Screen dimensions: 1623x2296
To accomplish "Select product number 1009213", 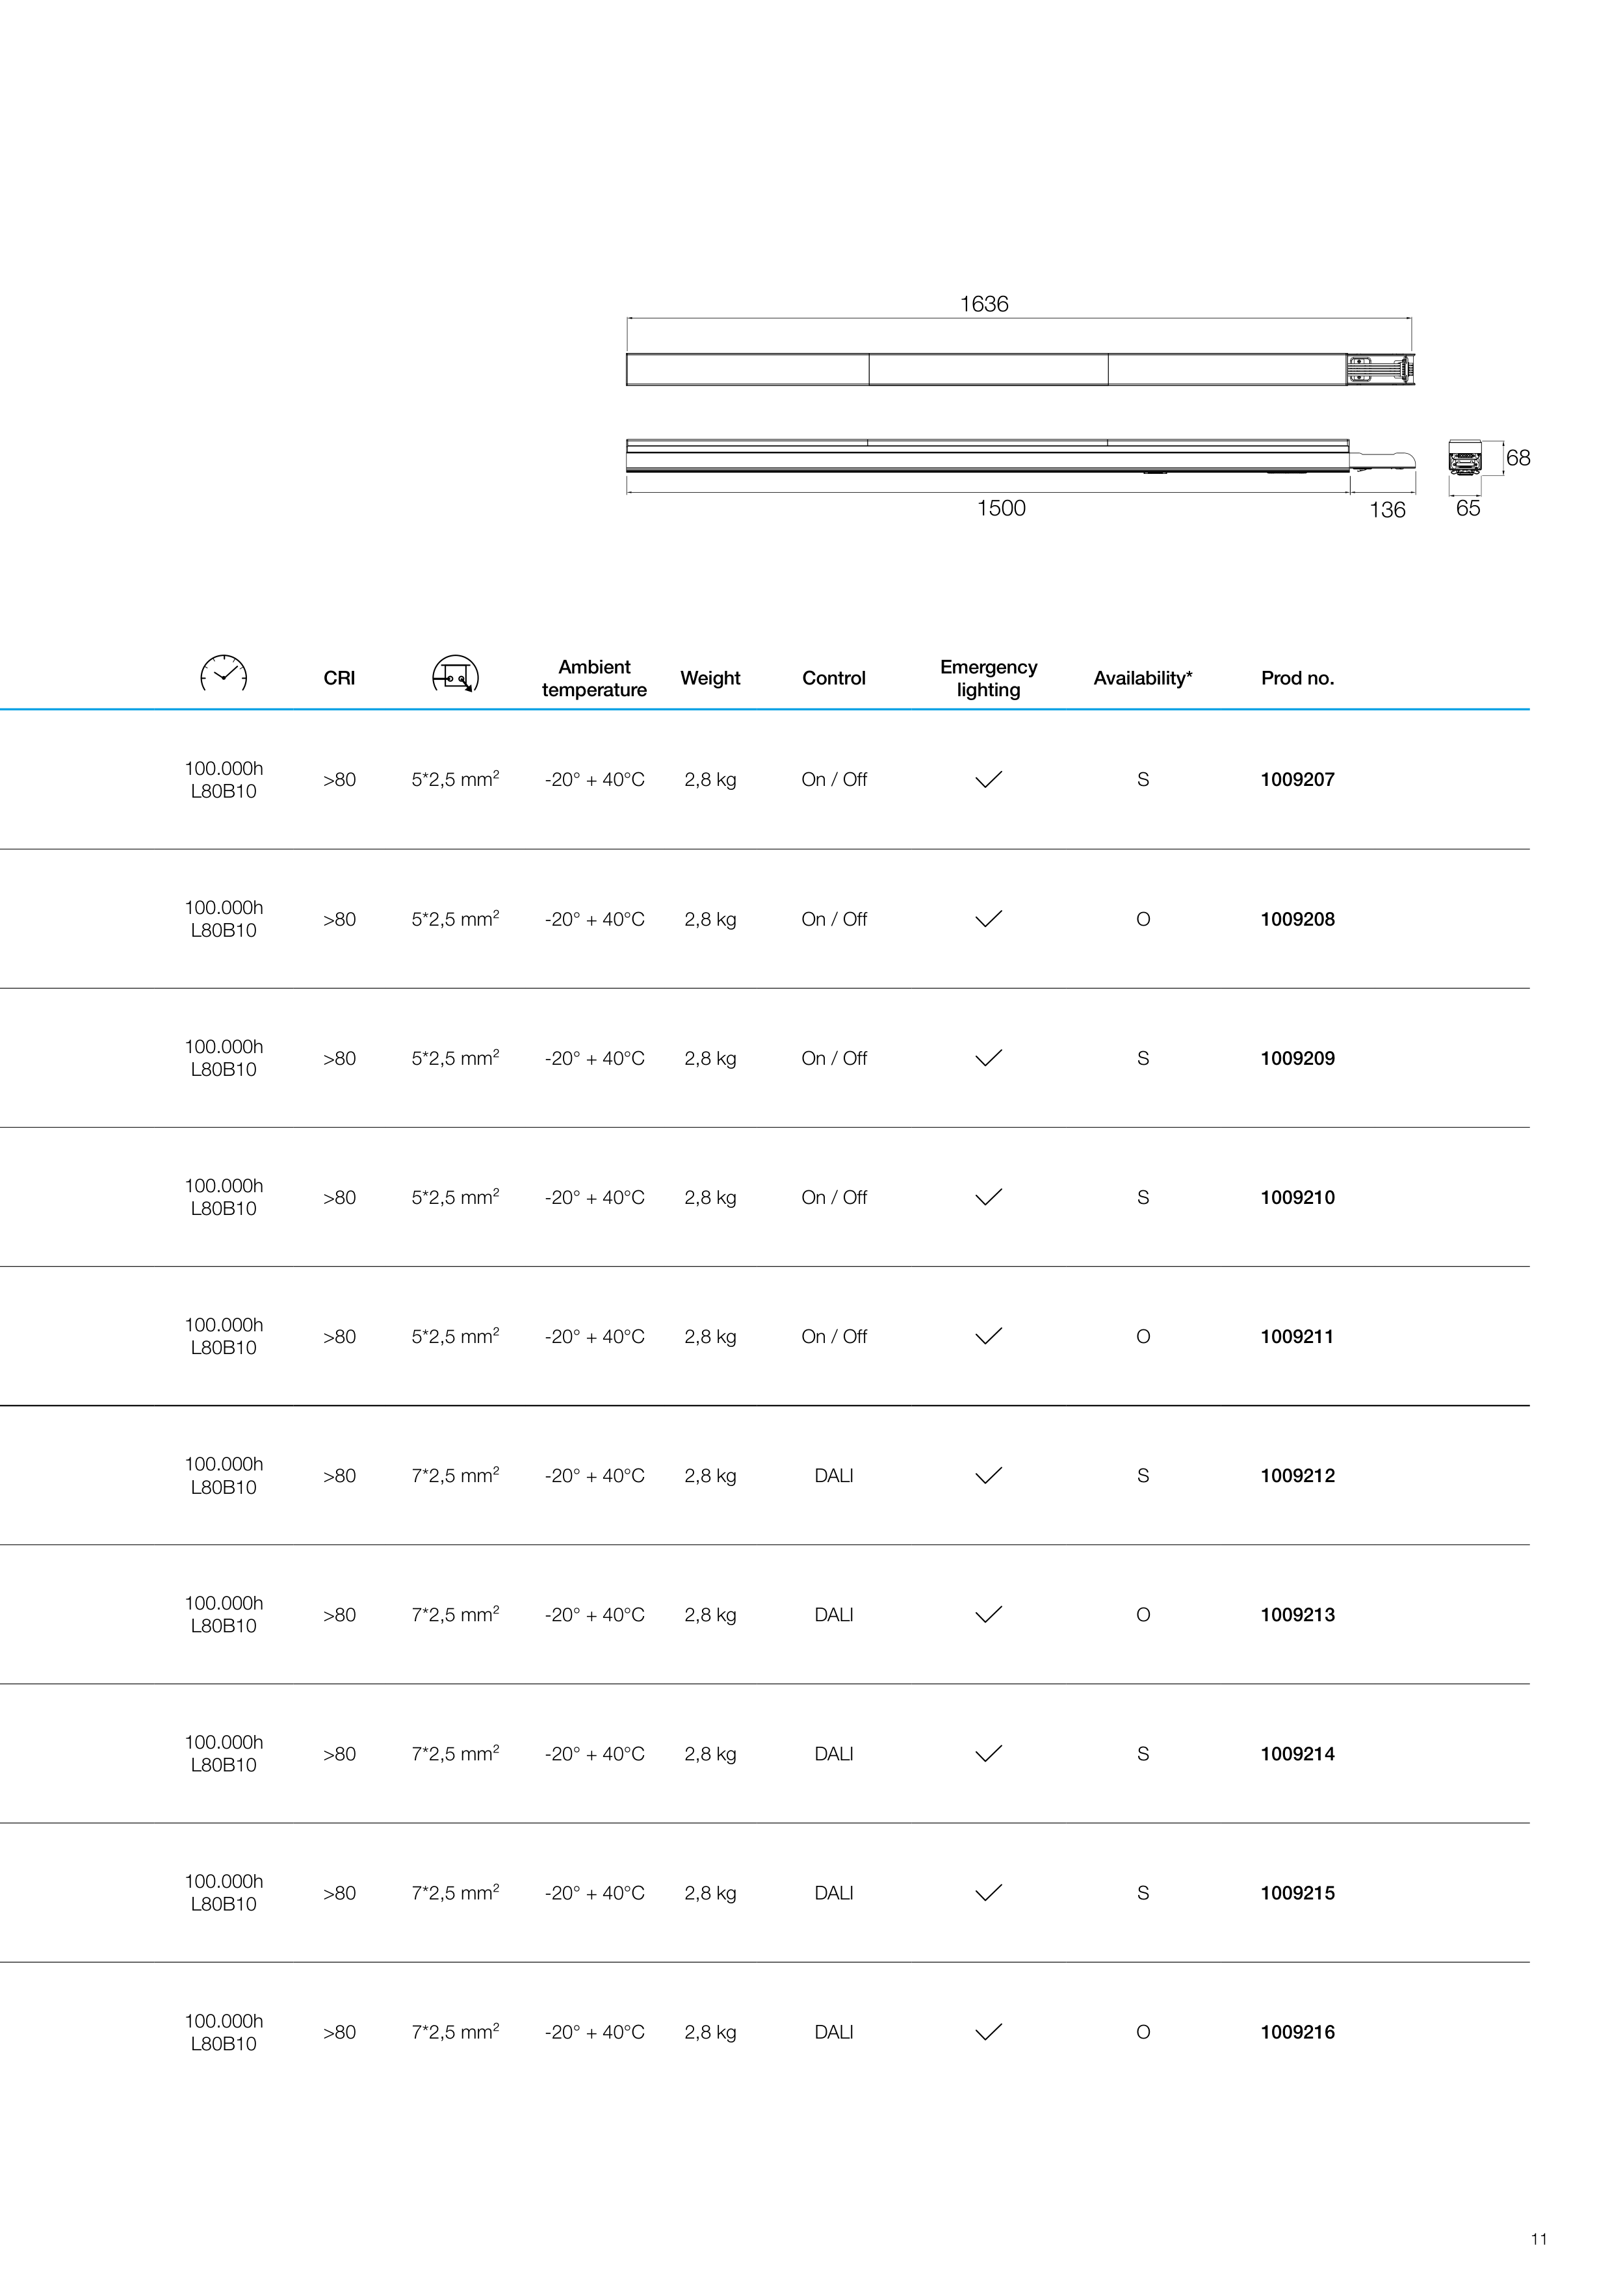I will [1297, 1615].
